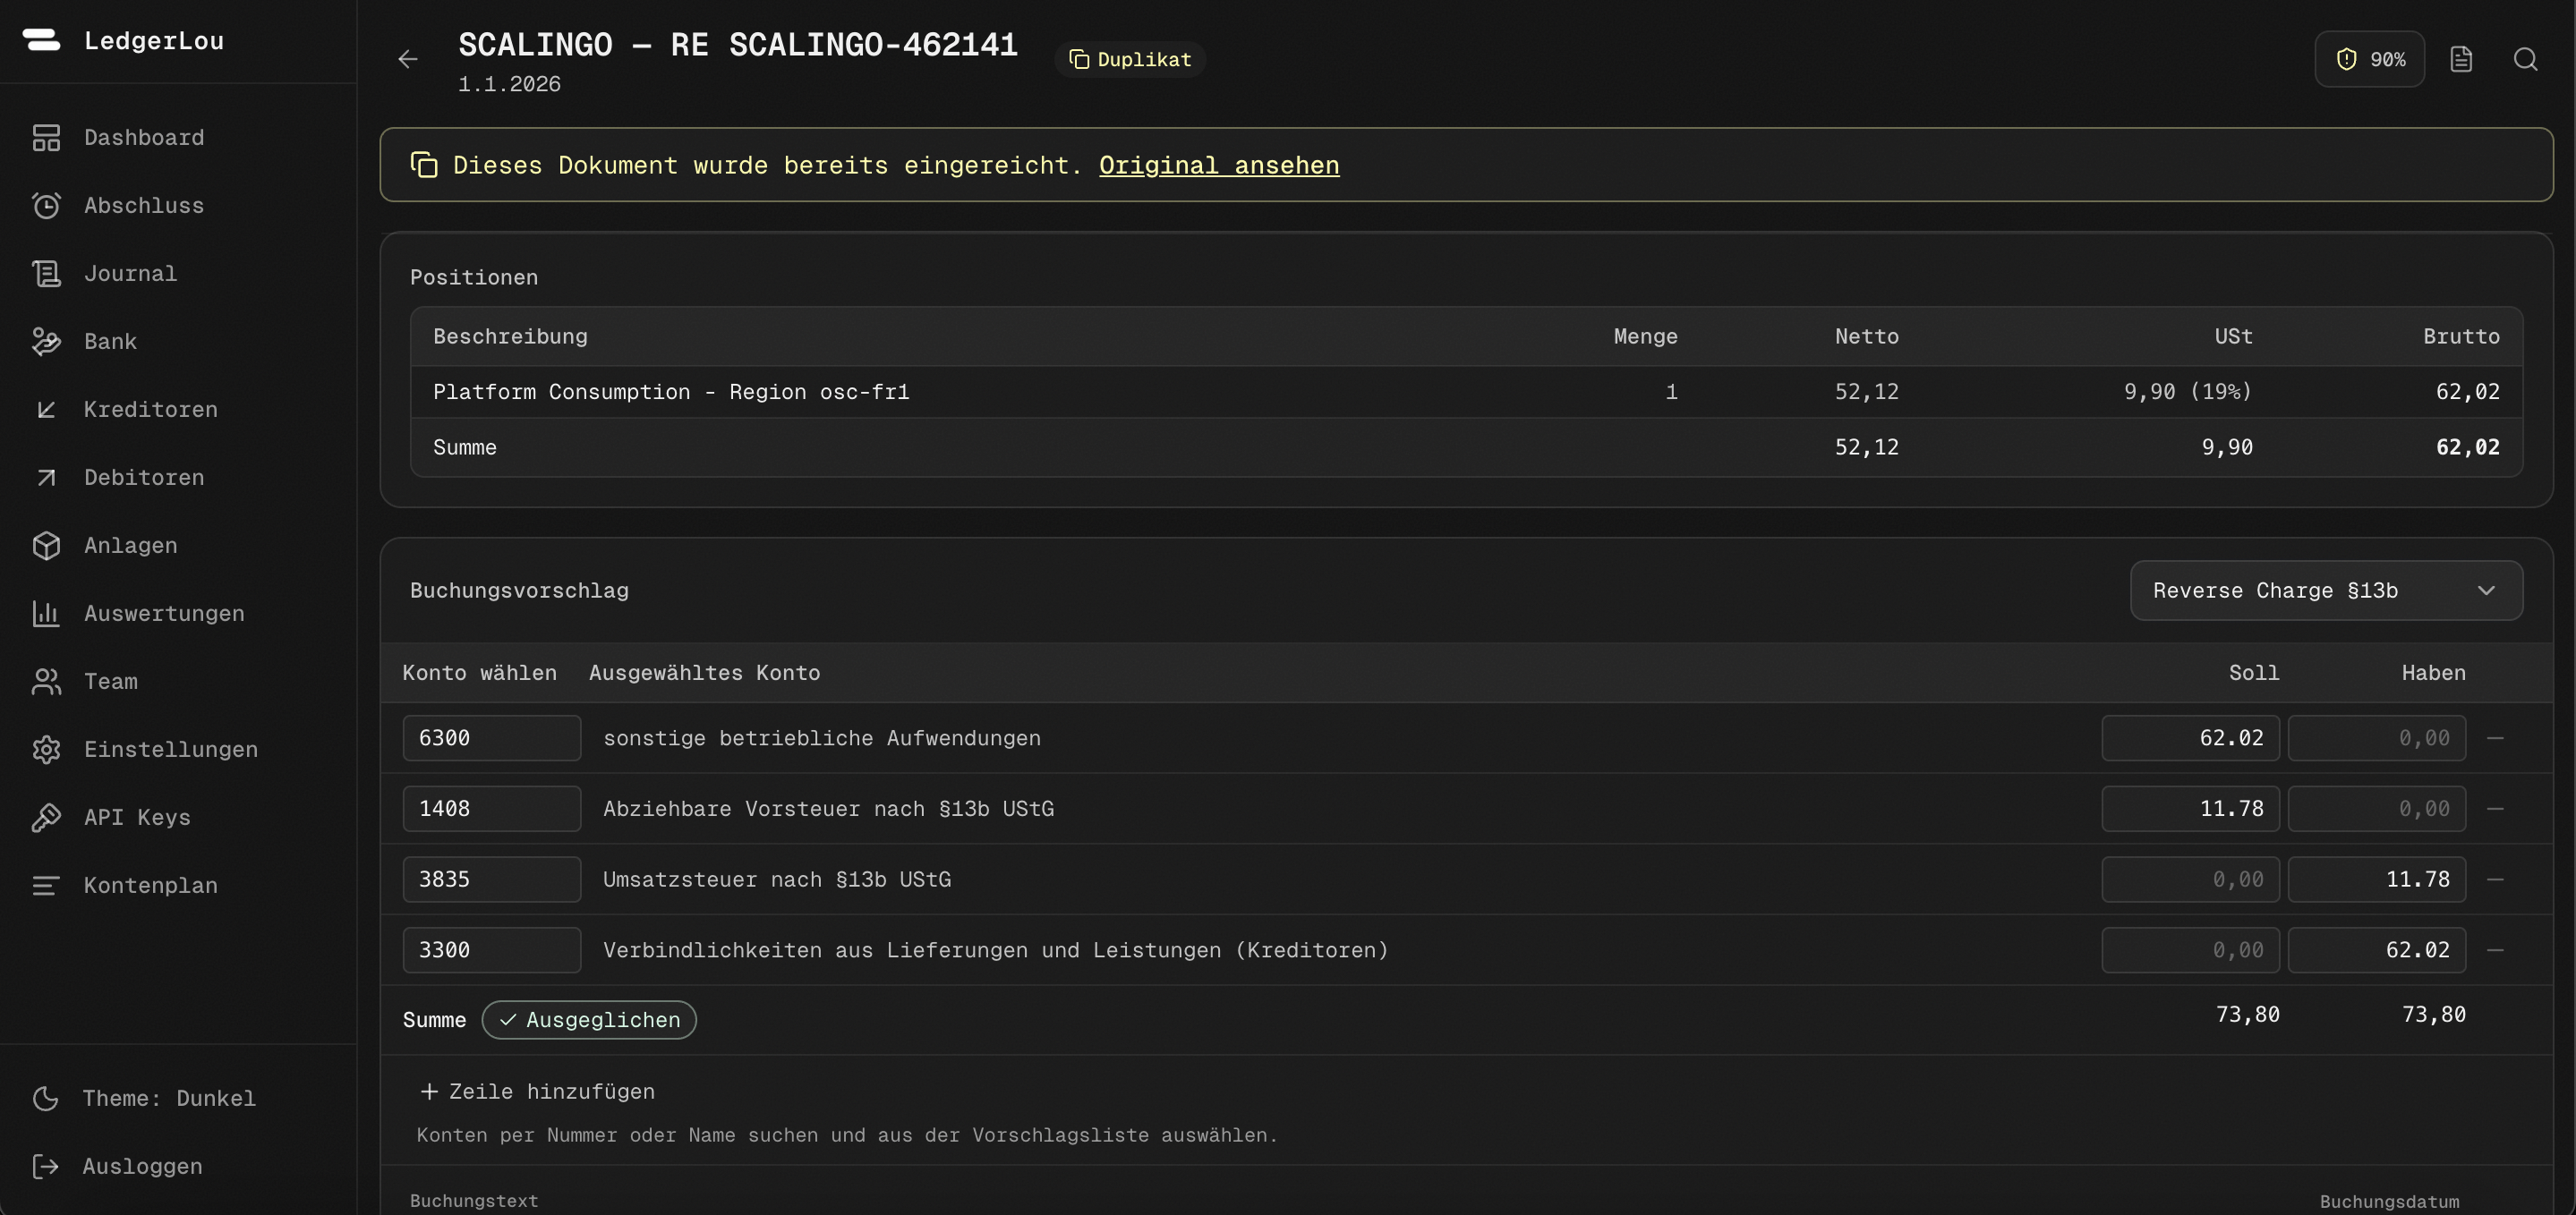Image resolution: width=2576 pixels, height=1215 pixels.
Task: Remove the 6300 account row
Action: 2495,738
